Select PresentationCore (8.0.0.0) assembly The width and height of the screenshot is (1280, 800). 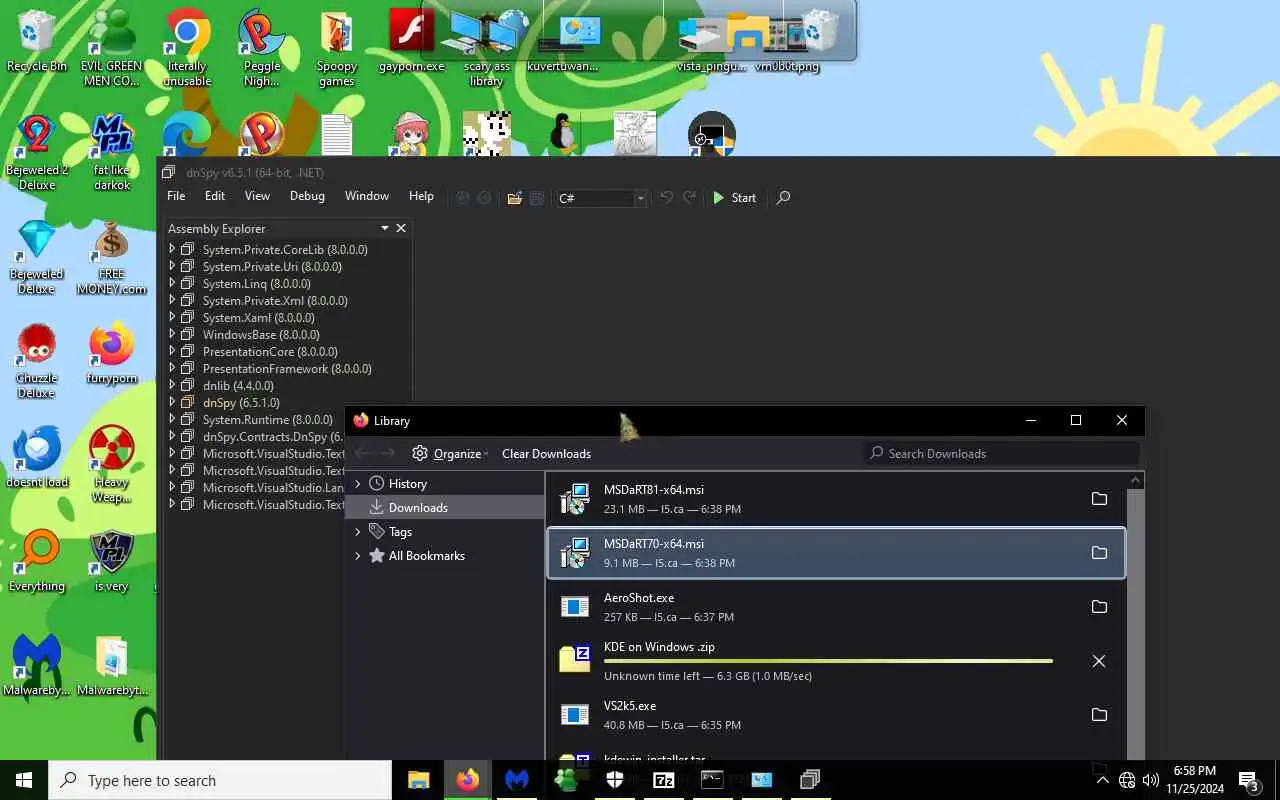pyautogui.click(x=270, y=352)
